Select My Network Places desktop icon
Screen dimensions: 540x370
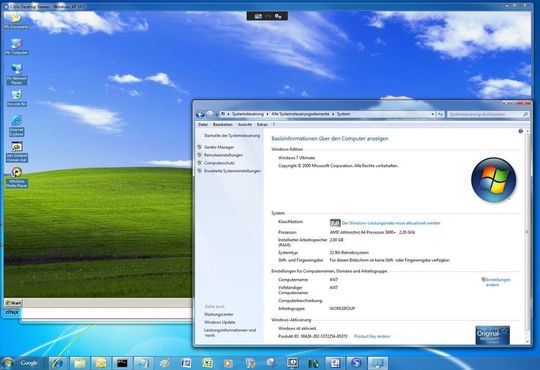pyautogui.click(x=17, y=73)
